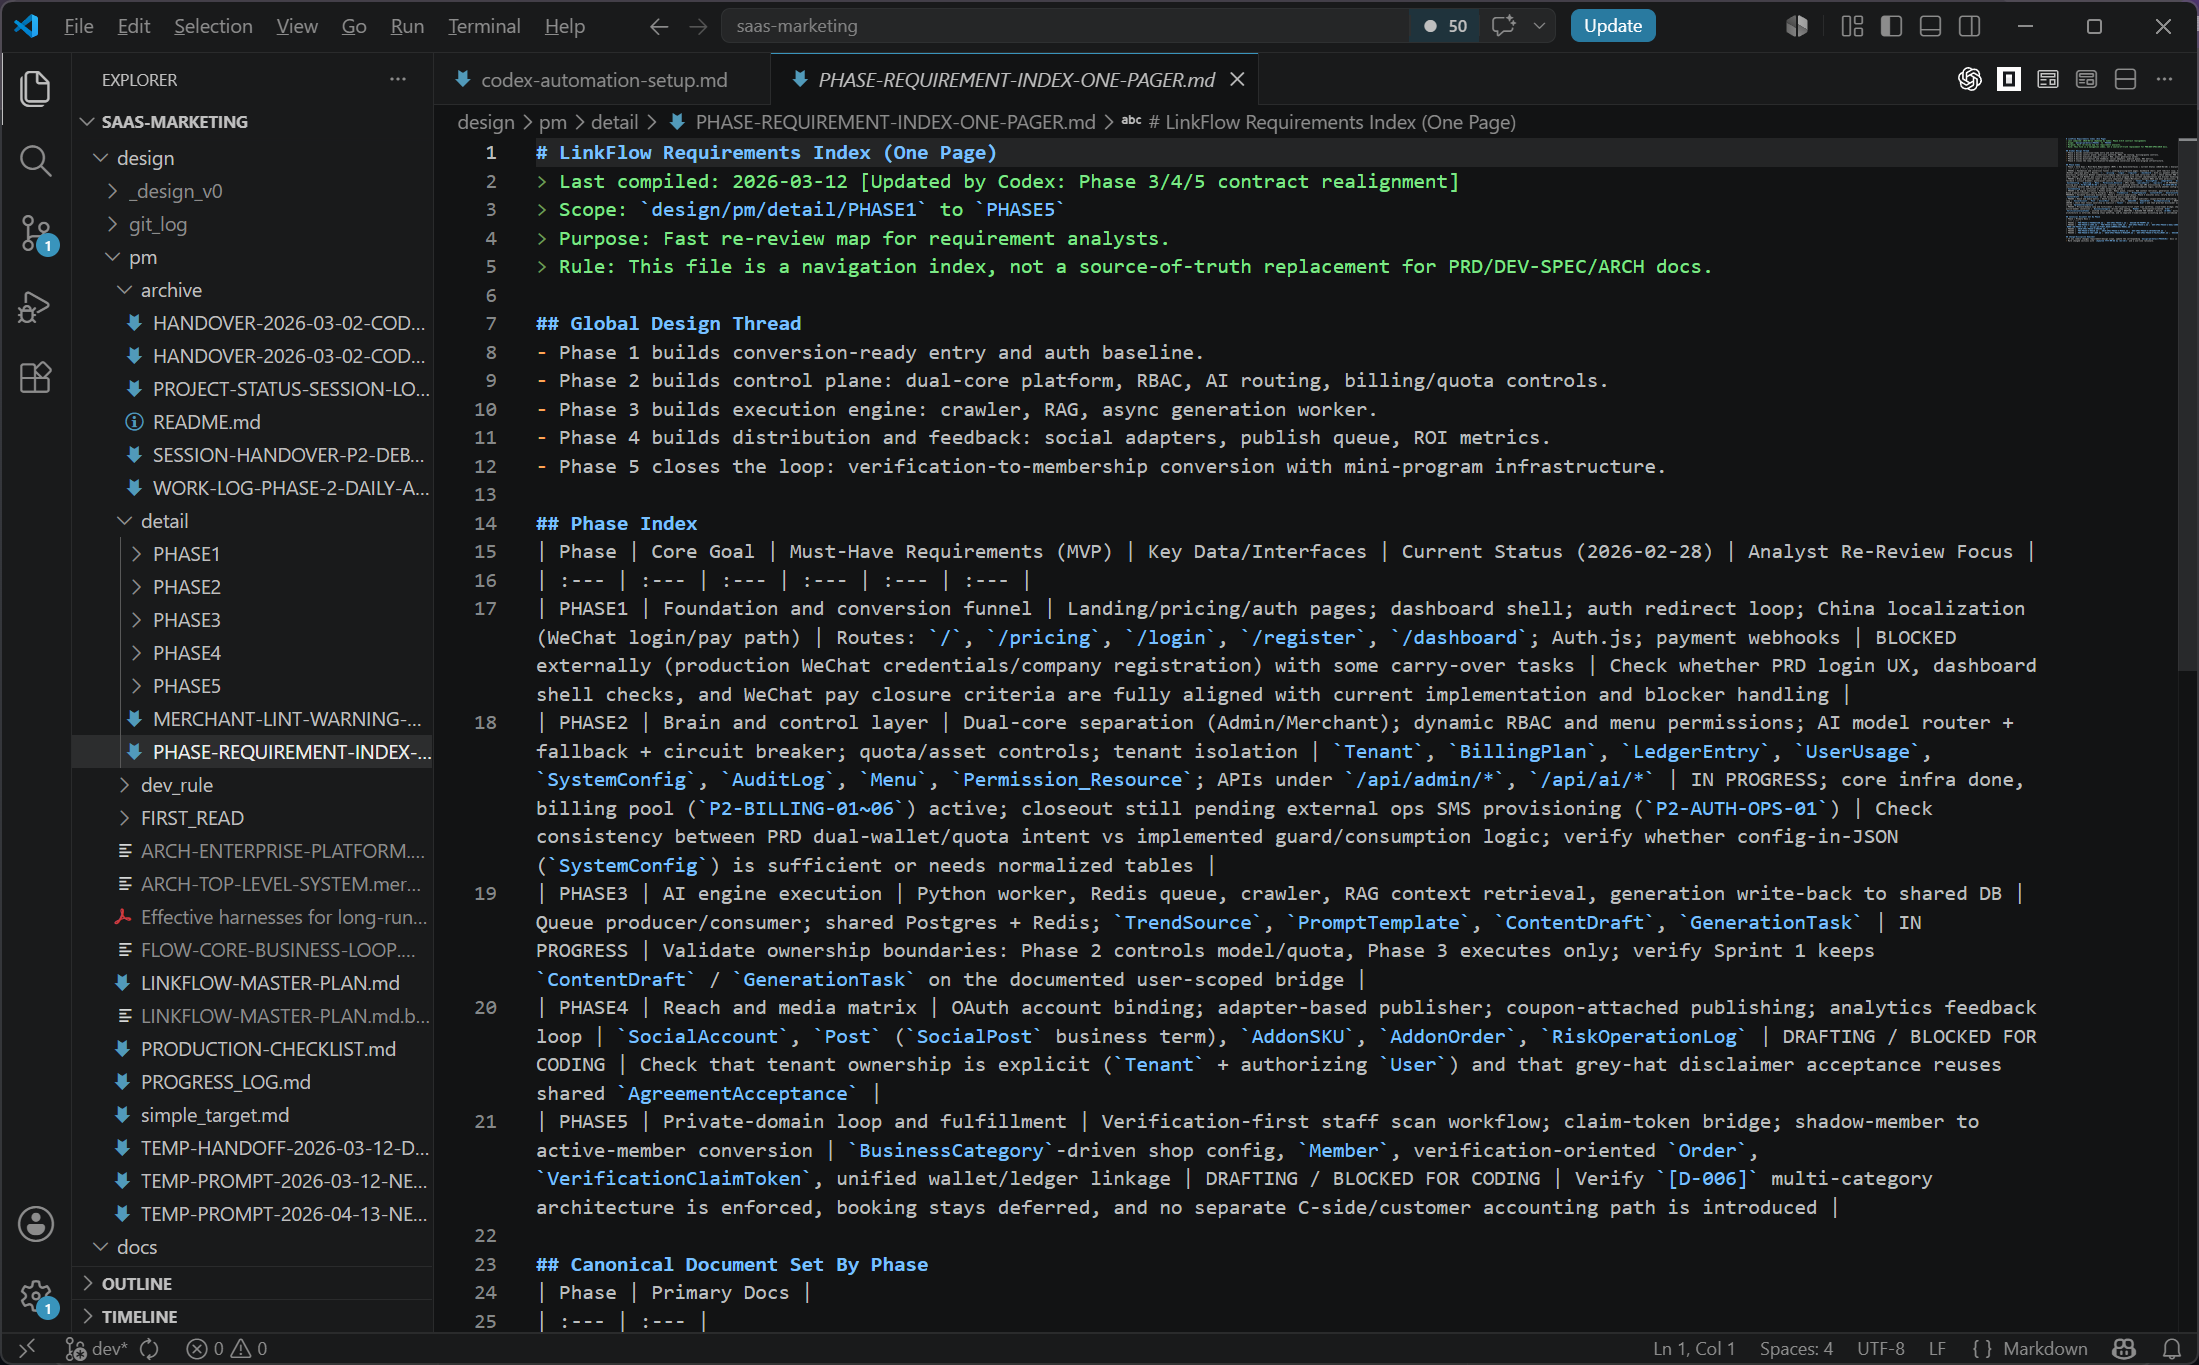This screenshot has width=2199, height=1365.
Task: Close the PHASE-REQUIREMENT-INDEX-ONE-PAGER.md tab
Action: [x=1237, y=79]
